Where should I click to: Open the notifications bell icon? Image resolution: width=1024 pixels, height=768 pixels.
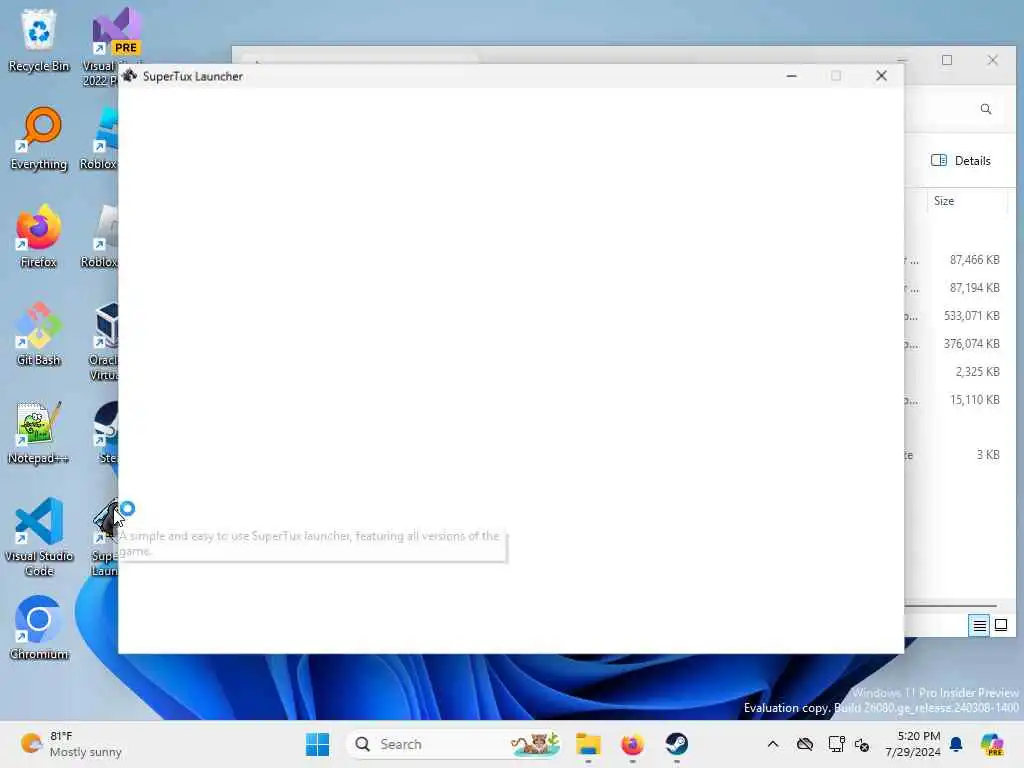[x=956, y=744]
